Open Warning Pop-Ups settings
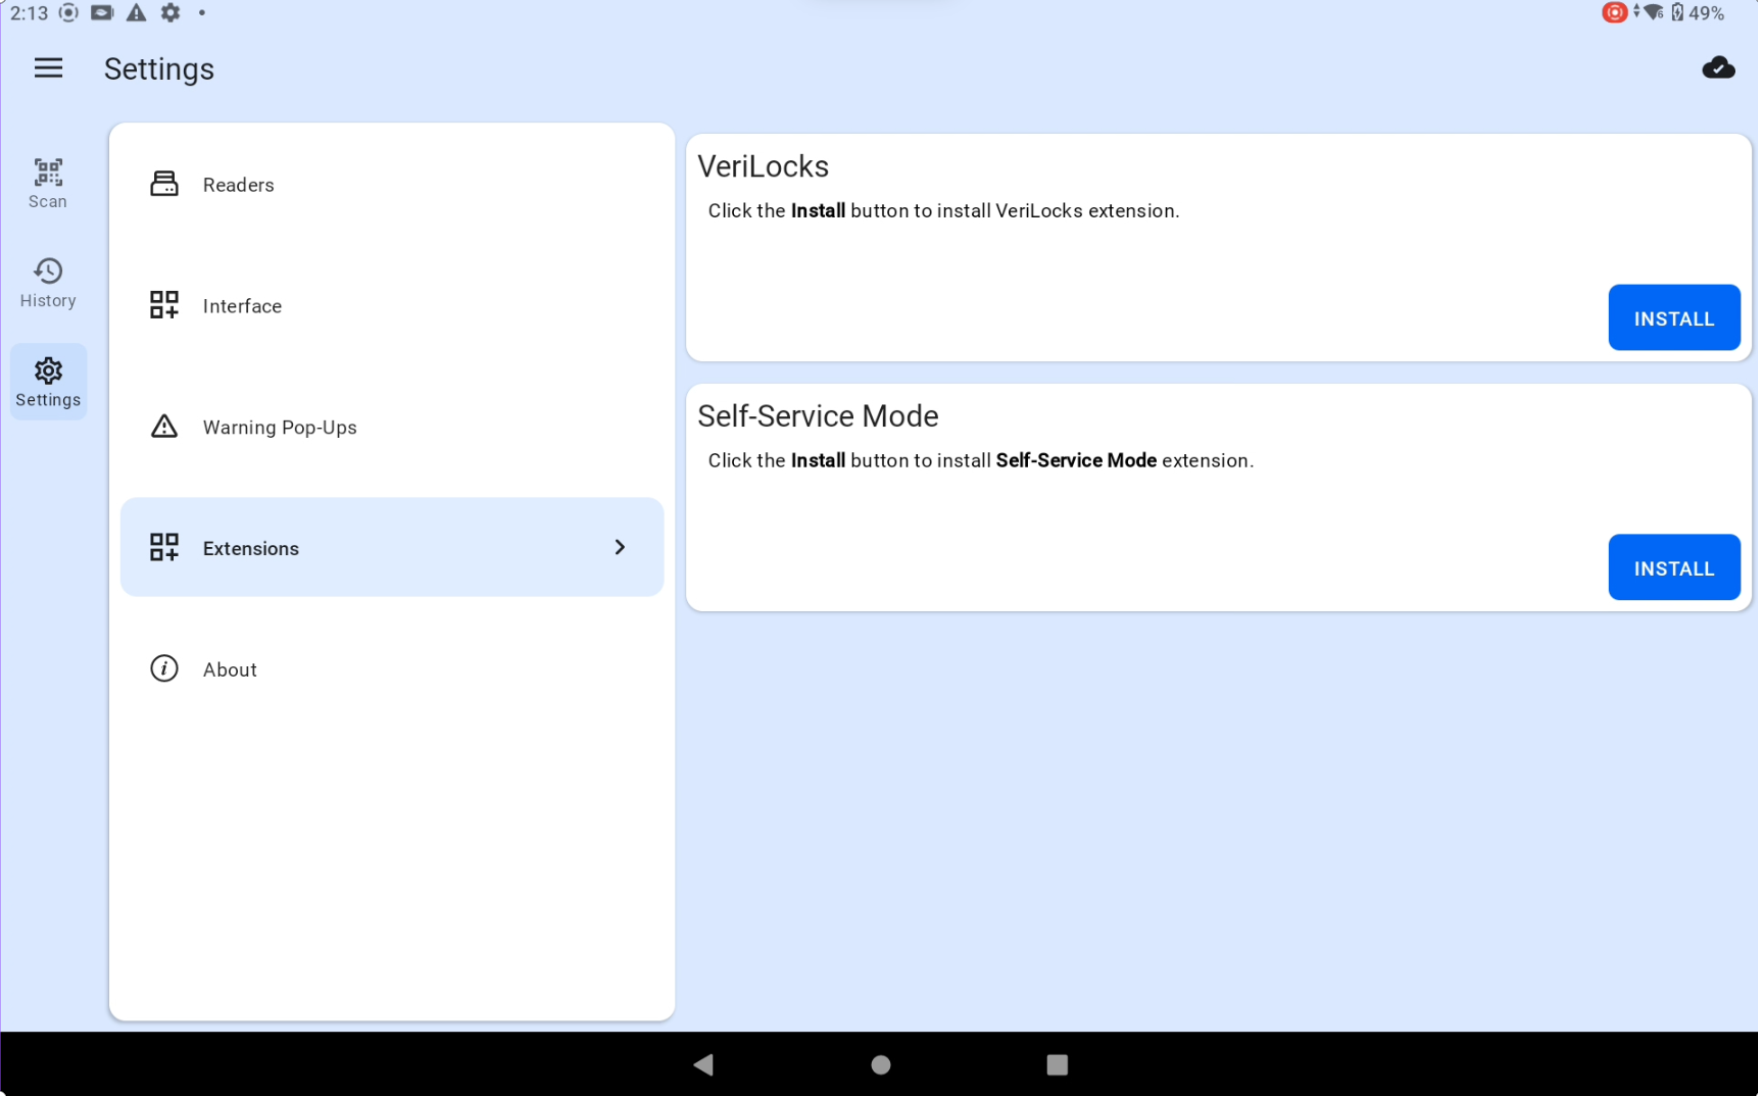1758x1096 pixels. coord(392,426)
